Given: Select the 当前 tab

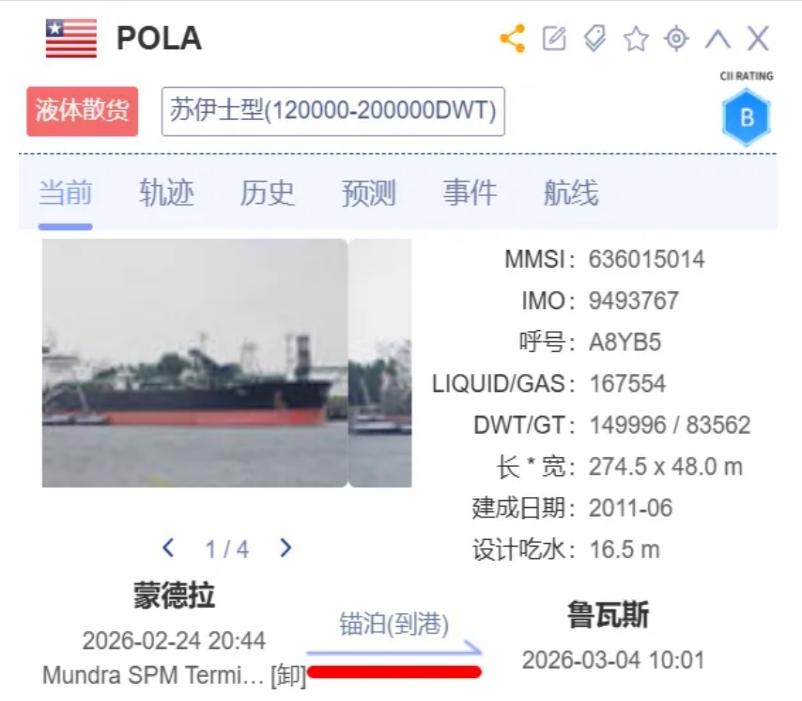Looking at the screenshot, I should 65,193.
